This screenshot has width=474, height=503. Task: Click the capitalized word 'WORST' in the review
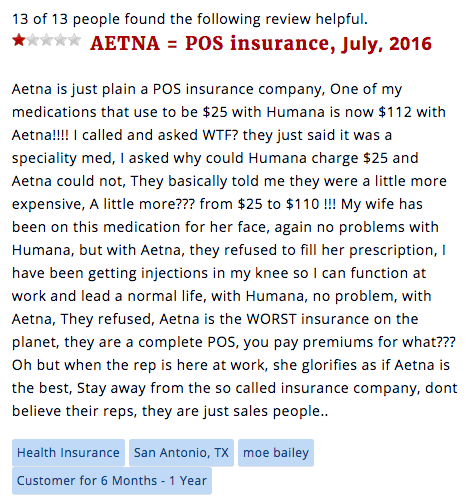click(271, 319)
